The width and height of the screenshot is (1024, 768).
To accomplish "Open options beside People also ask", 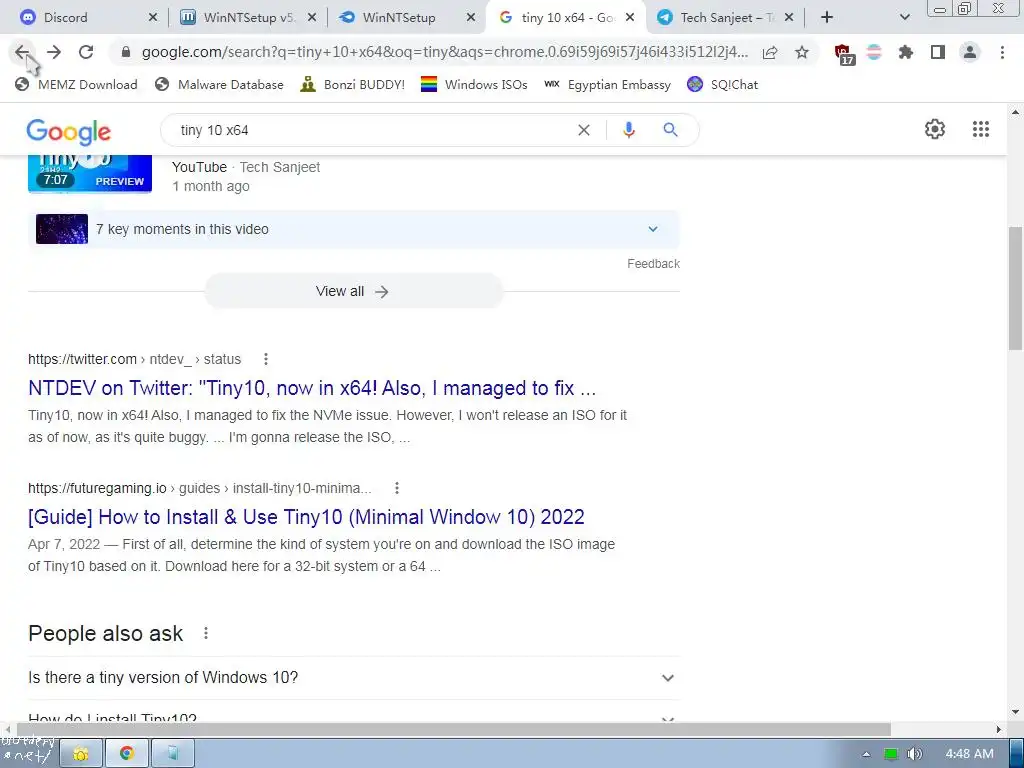I will [x=206, y=633].
